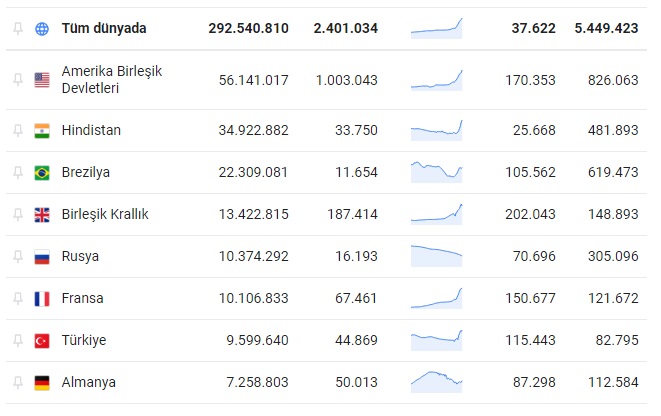Click the worldwide trend sparkline chart
Image resolution: width=661 pixels, height=416 pixels.
click(x=436, y=28)
